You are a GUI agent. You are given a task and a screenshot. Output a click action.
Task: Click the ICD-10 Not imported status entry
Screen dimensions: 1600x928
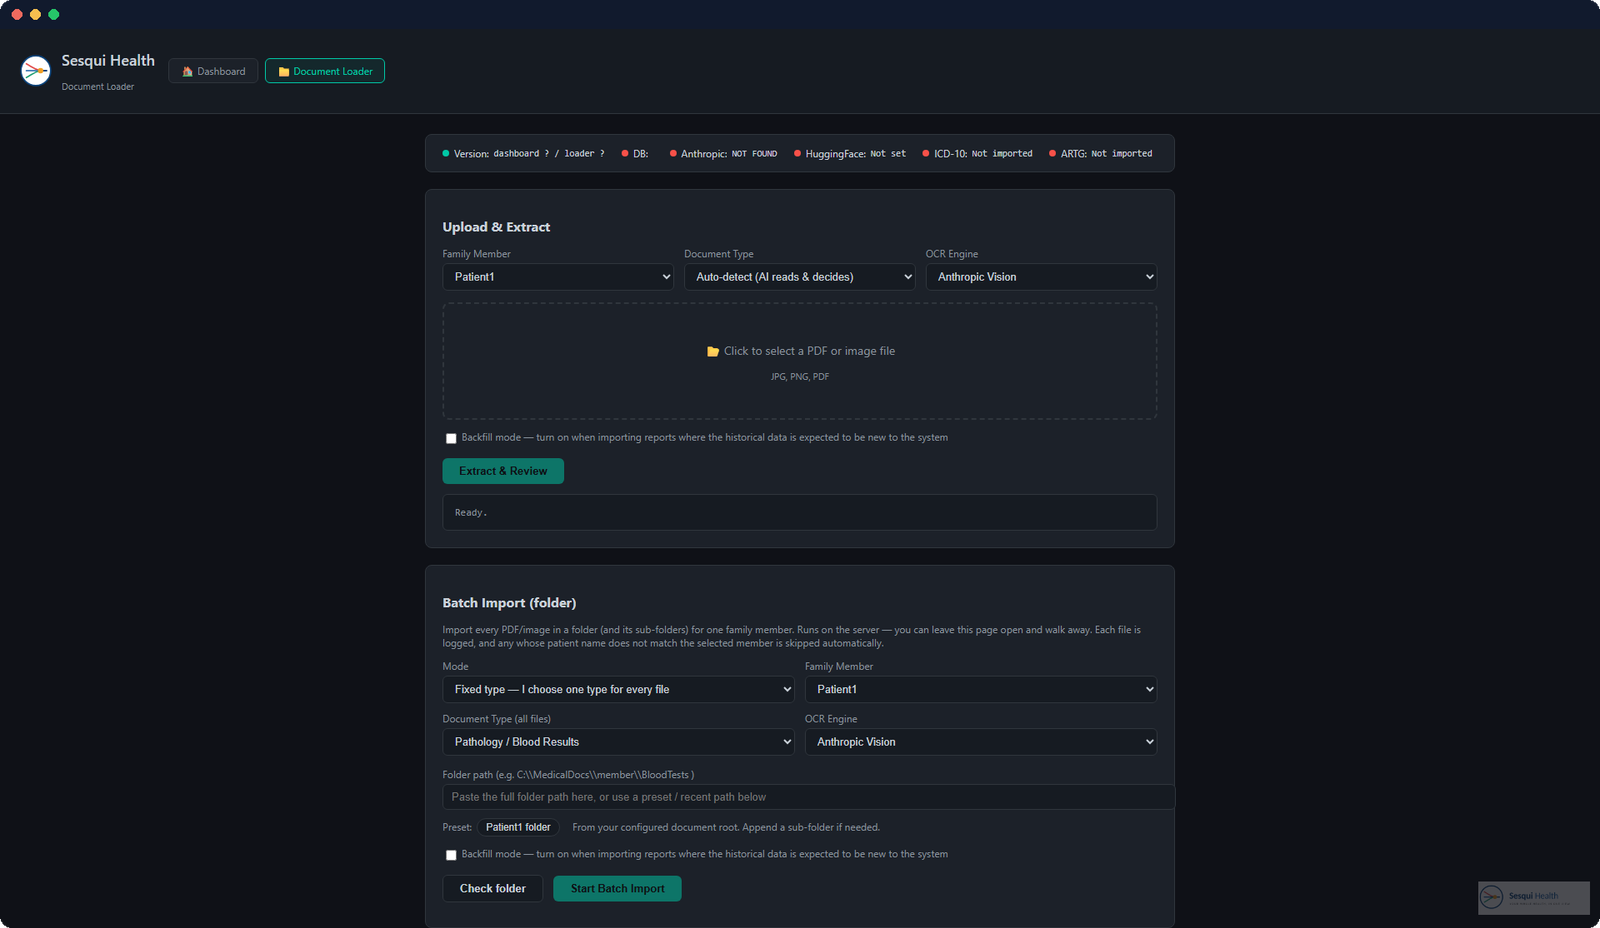pos(977,154)
